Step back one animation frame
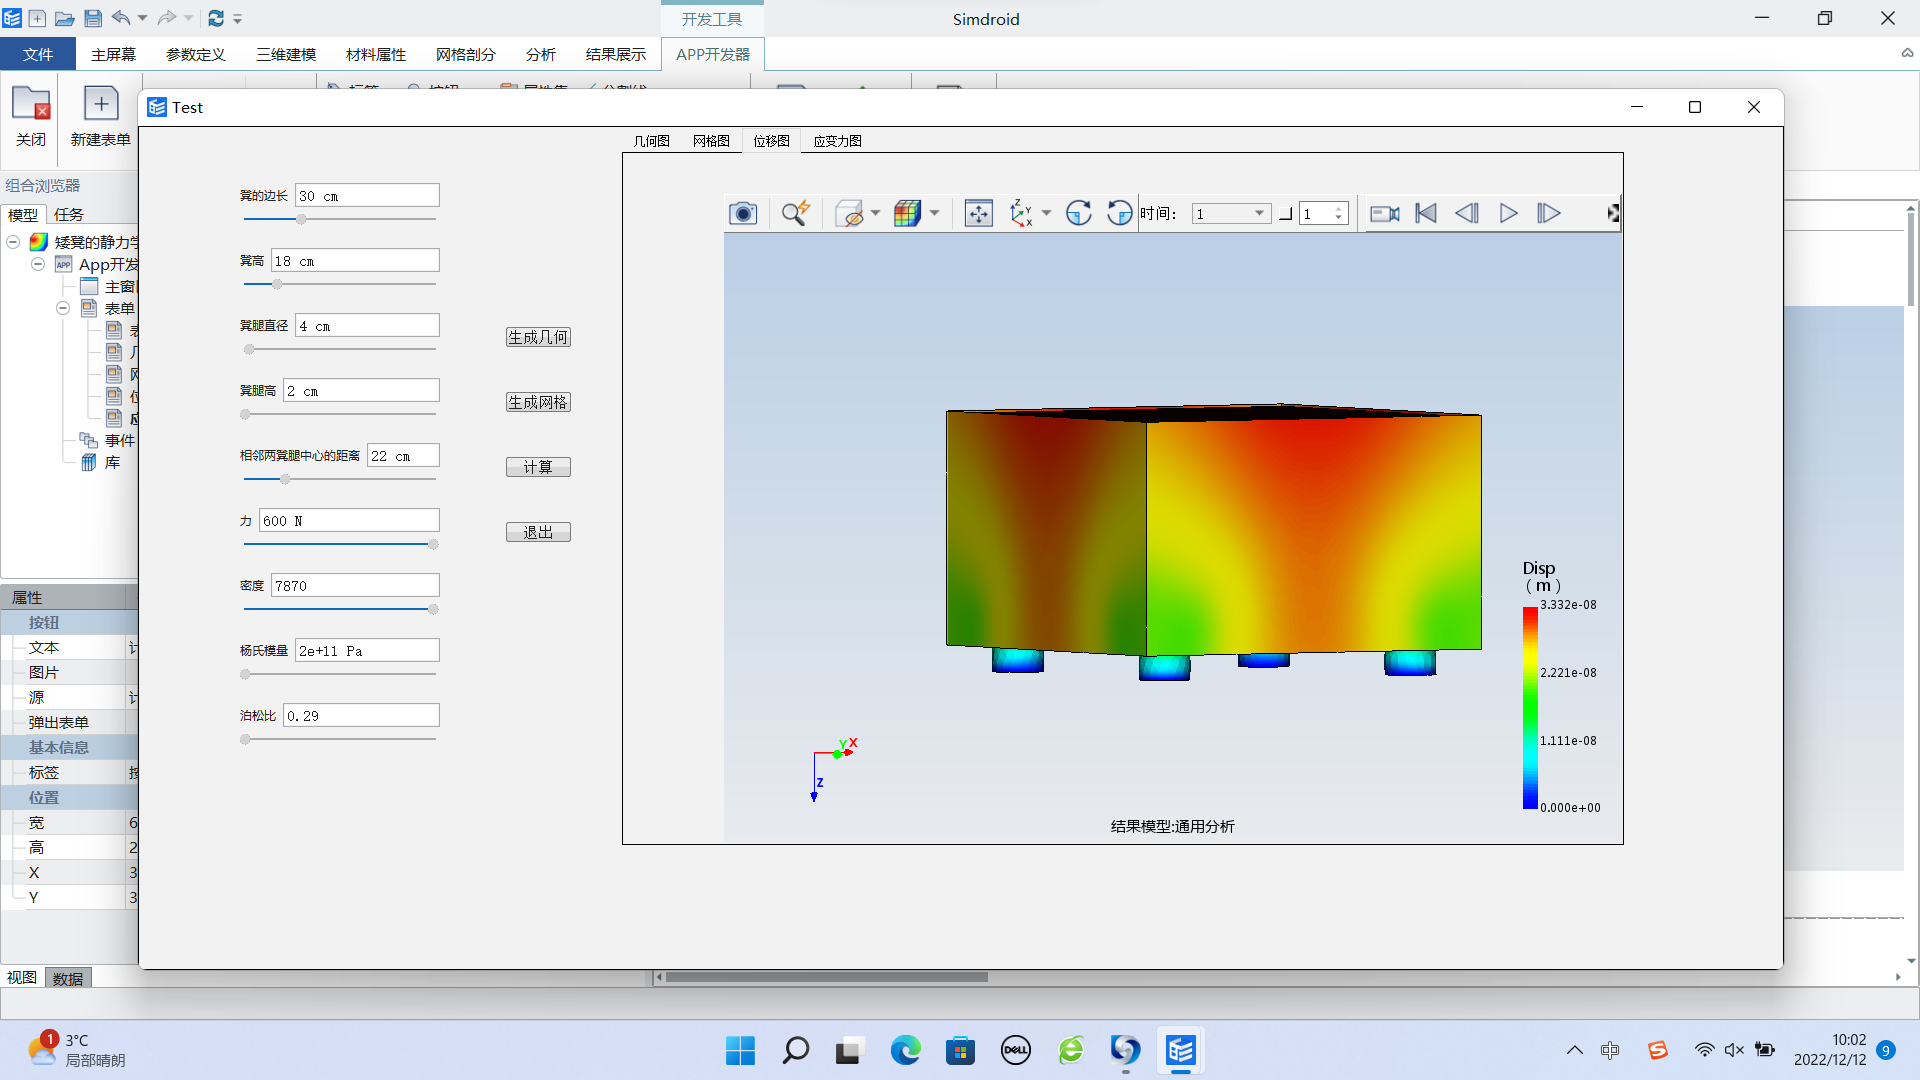The height and width of the screenshot is (1080, 1920). (x=1467, y=213)
